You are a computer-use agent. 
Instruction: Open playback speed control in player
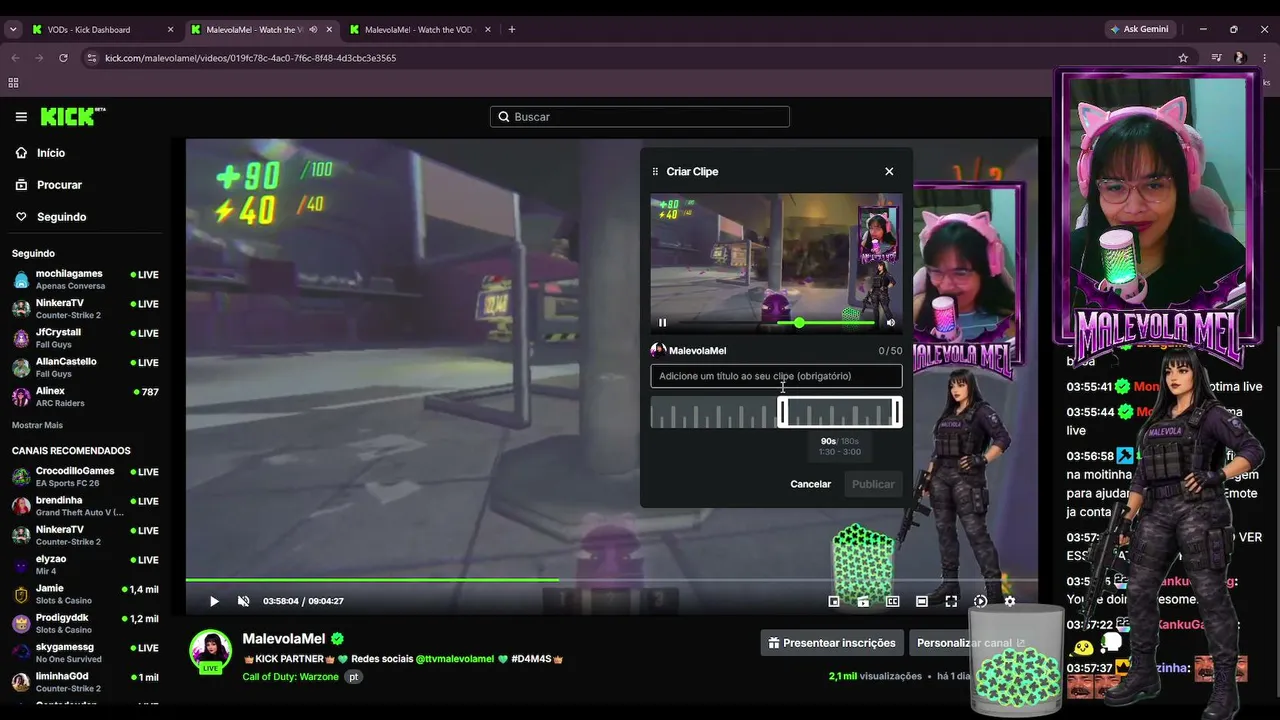(x=980, y=601)
